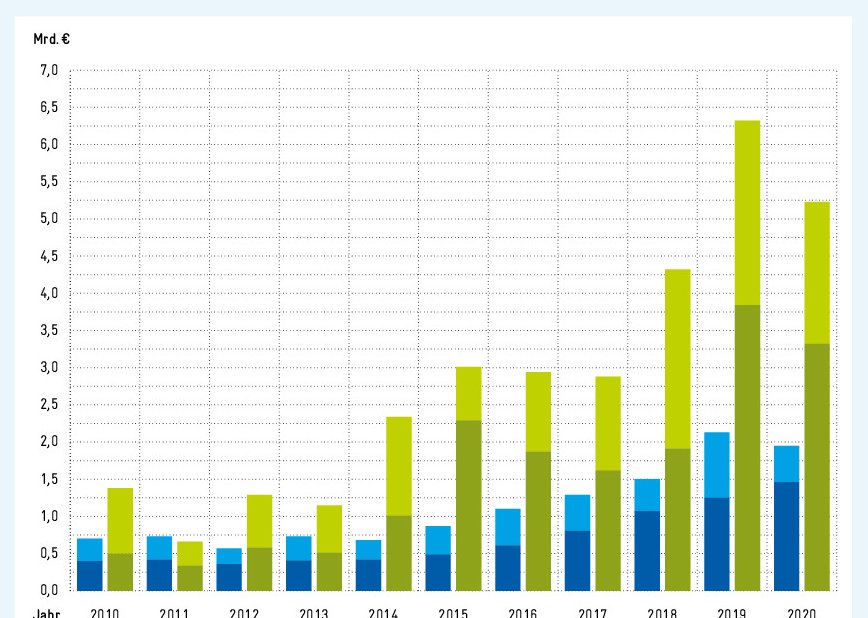Click the lime green segment of 2018 bar
This screenshot has height=618, width=868.
[677, 358]
